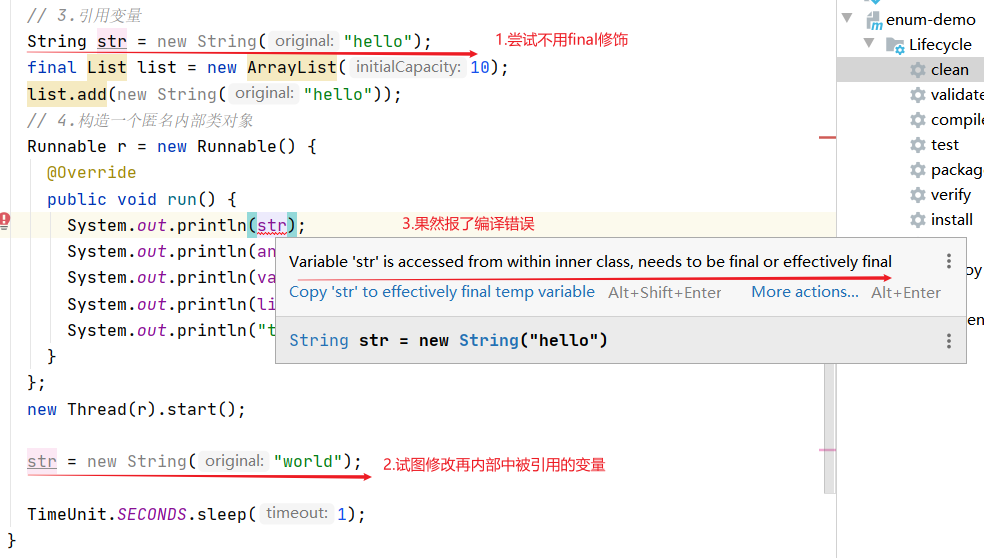Screen dimensions: 984x558
Task: Click the editor's vertical scrollbar thumb
Action: pyautogui.click(x=829, y=429)
